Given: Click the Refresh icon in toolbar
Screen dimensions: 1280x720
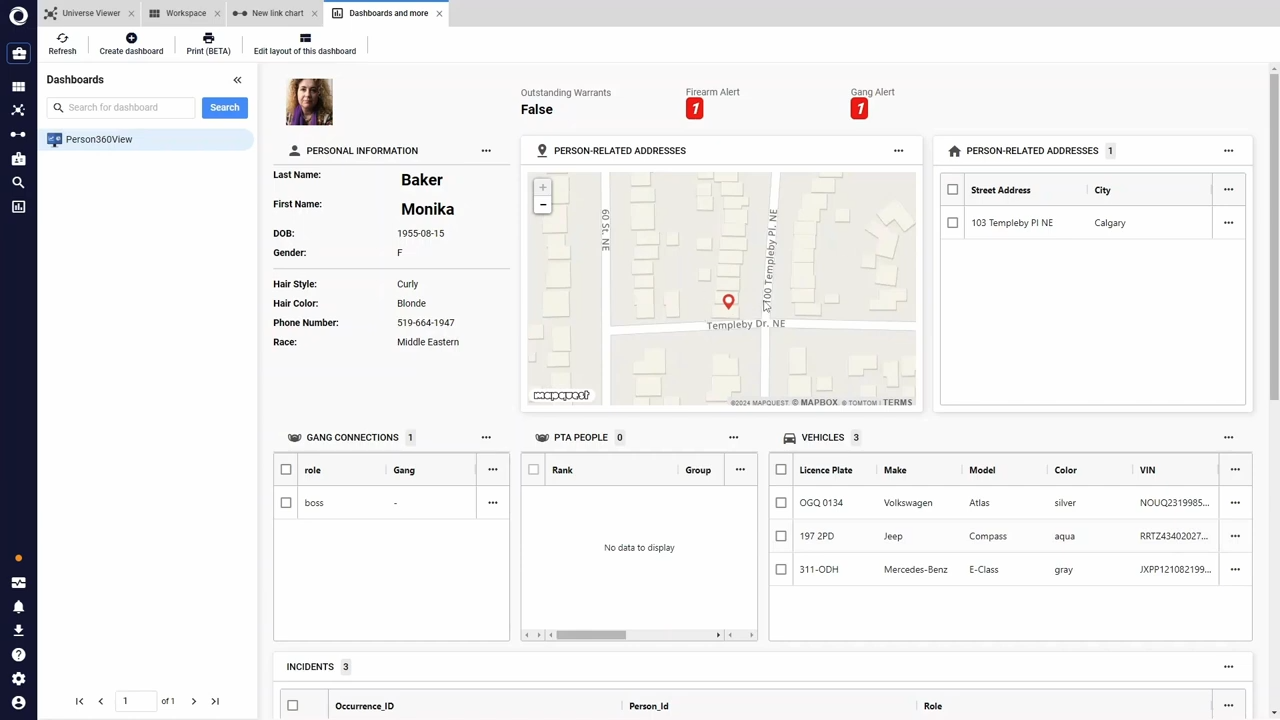Looking at the screenshot, I should tap(62, 38).
